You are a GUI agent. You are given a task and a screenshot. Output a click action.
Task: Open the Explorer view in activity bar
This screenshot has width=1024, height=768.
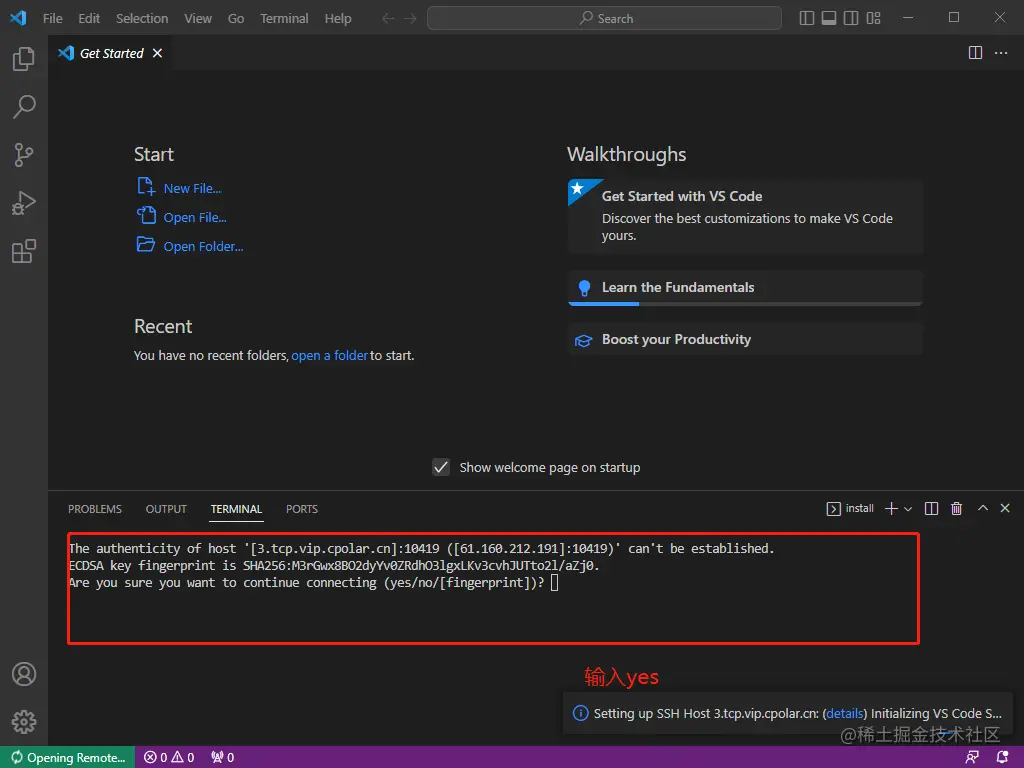coord(24,59)
